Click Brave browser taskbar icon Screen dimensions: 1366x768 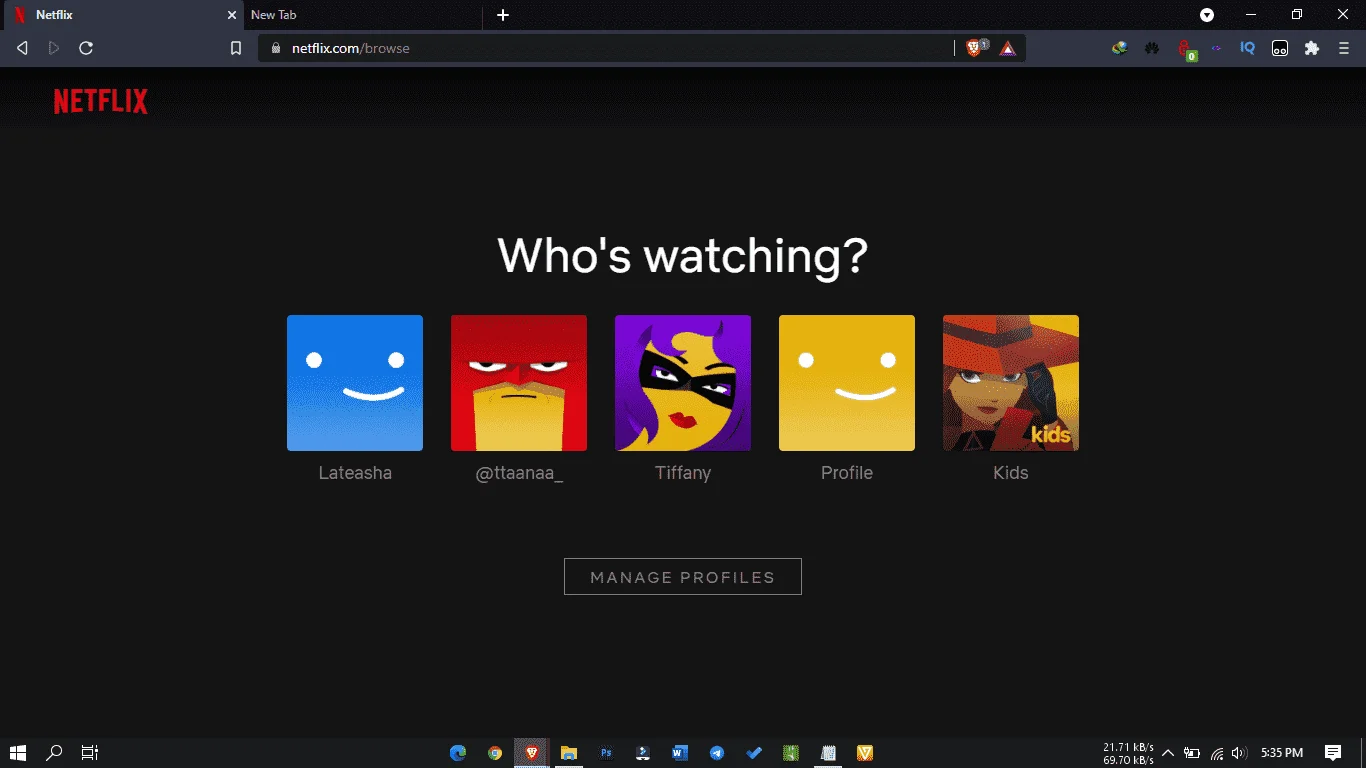pos(532,753)
